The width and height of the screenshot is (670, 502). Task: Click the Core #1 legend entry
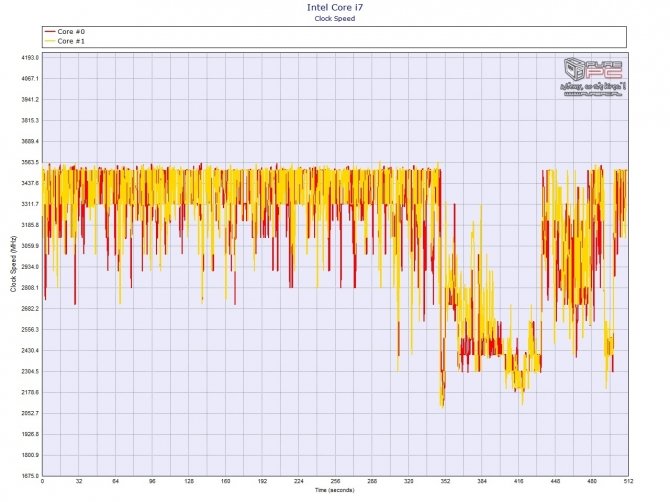[x=65, y=41]
